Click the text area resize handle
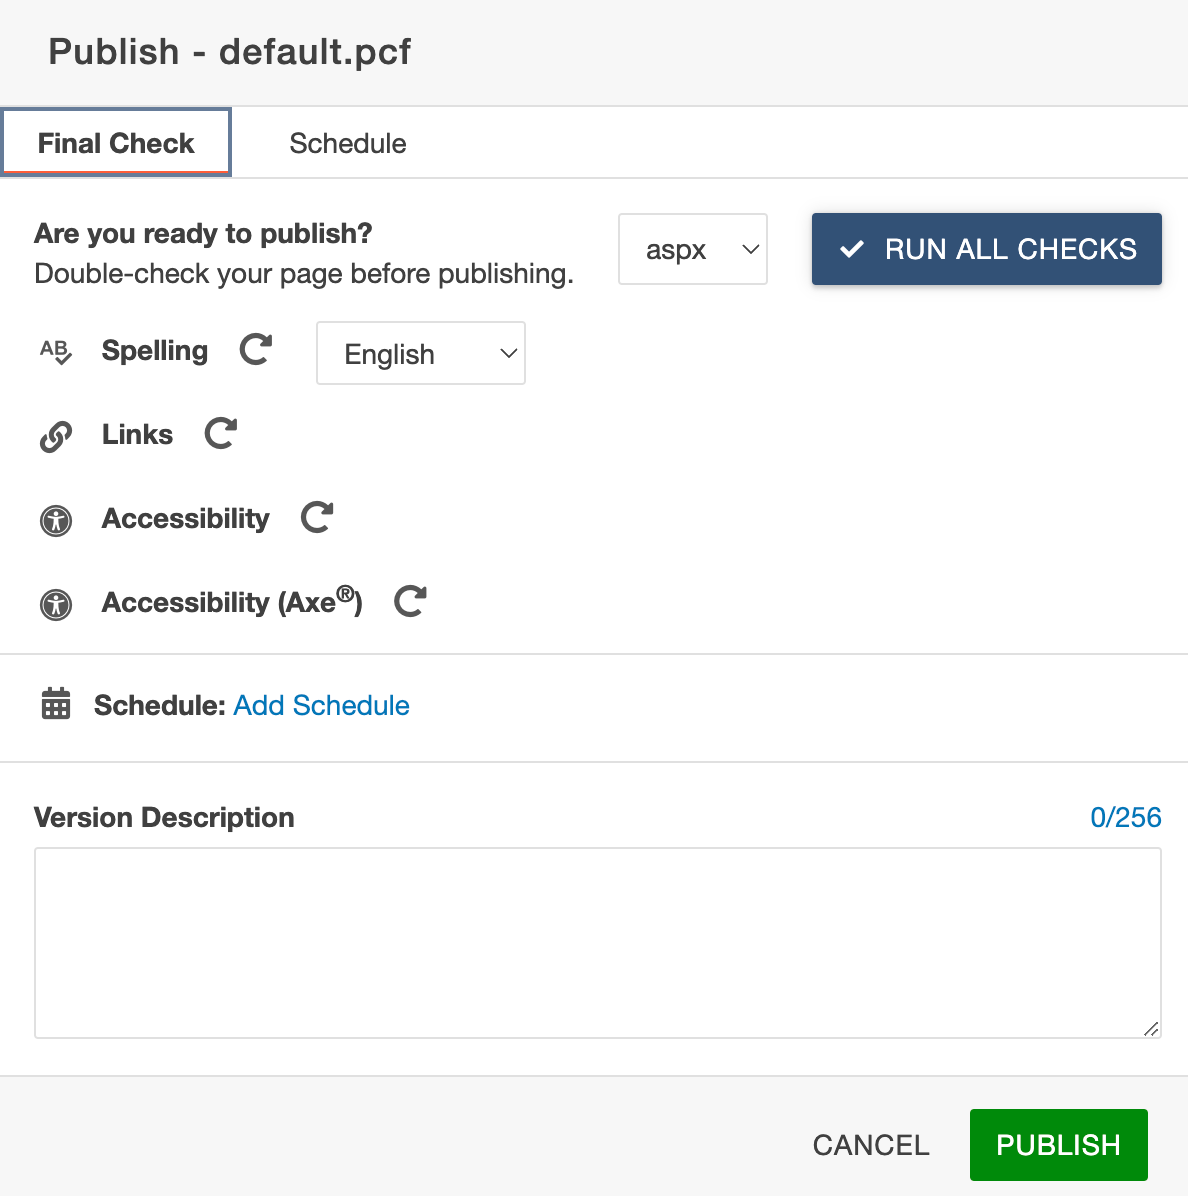Viewport: 1188px width, 1196px height. [x=1151, y=1029]
